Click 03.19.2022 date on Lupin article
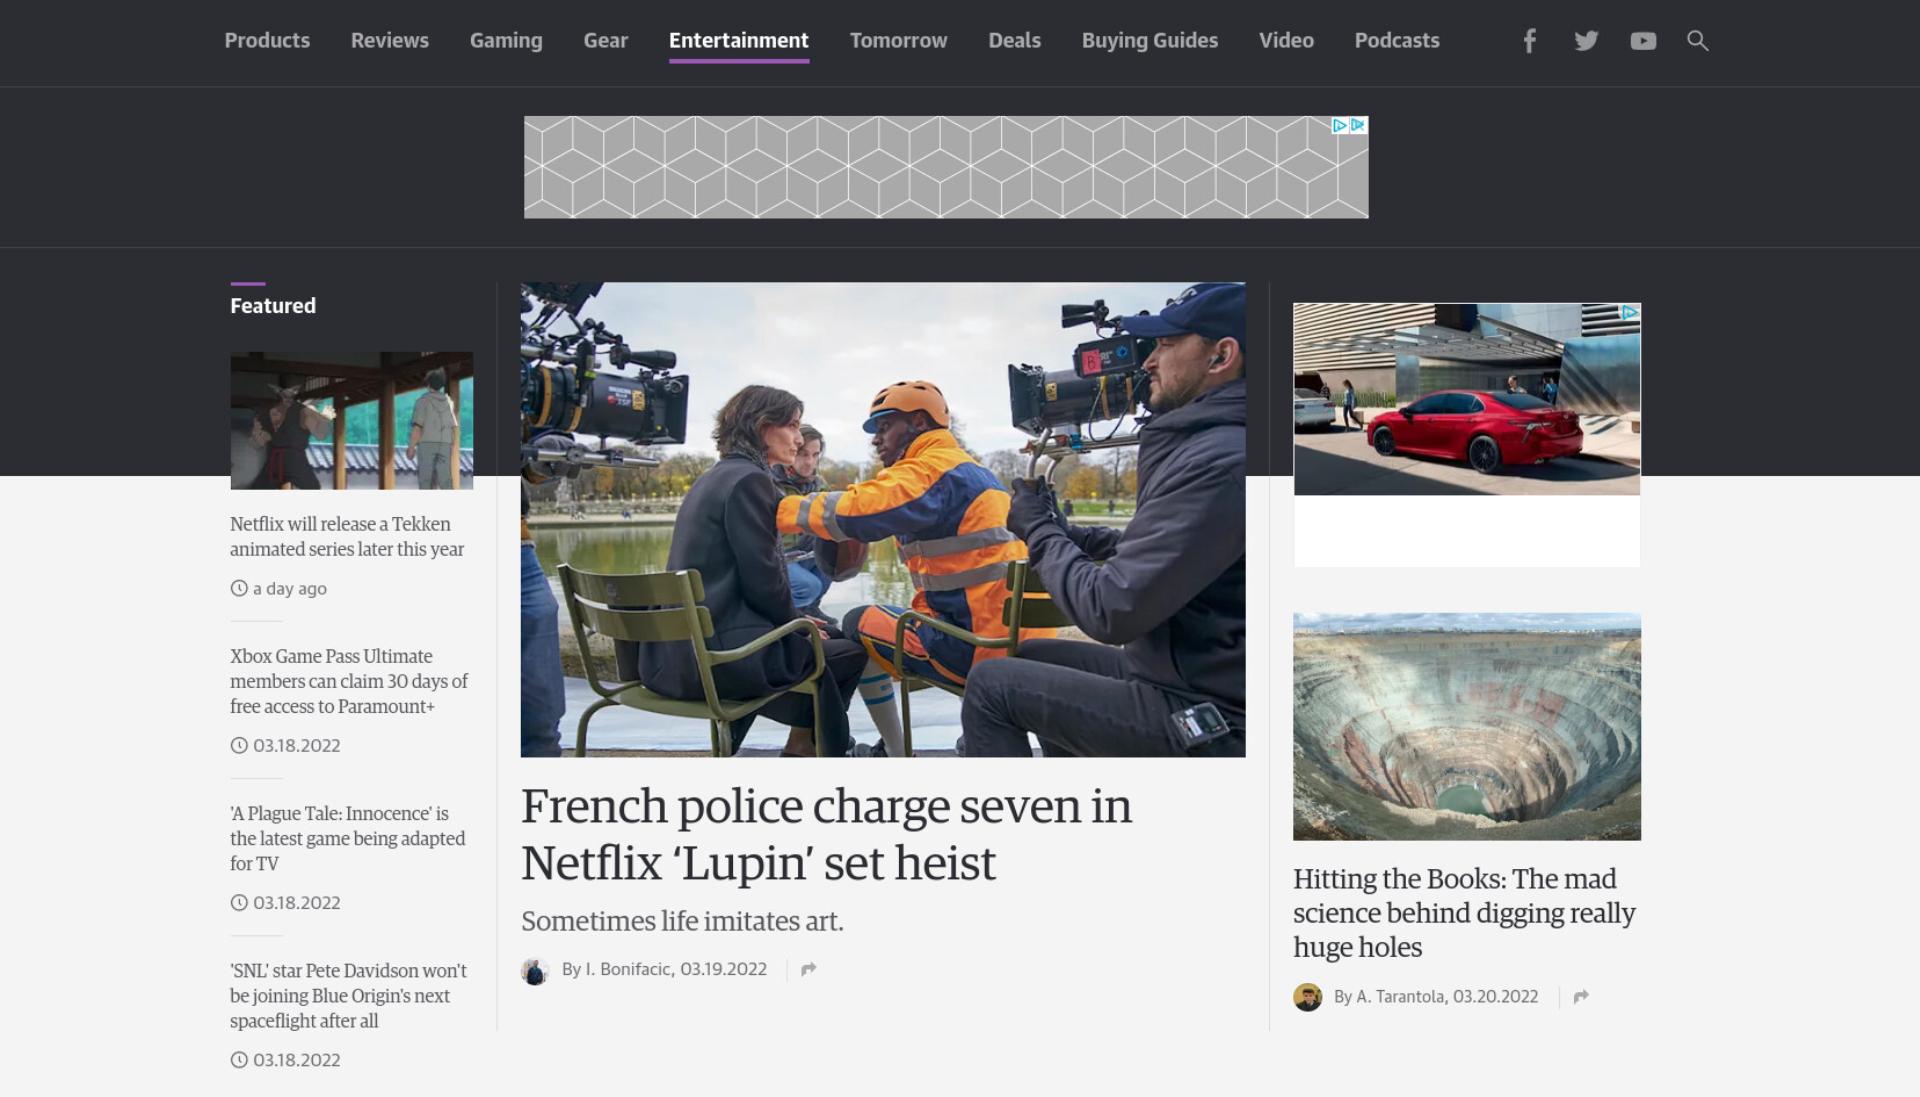The image size is (1920, 1097). point(724,969)
